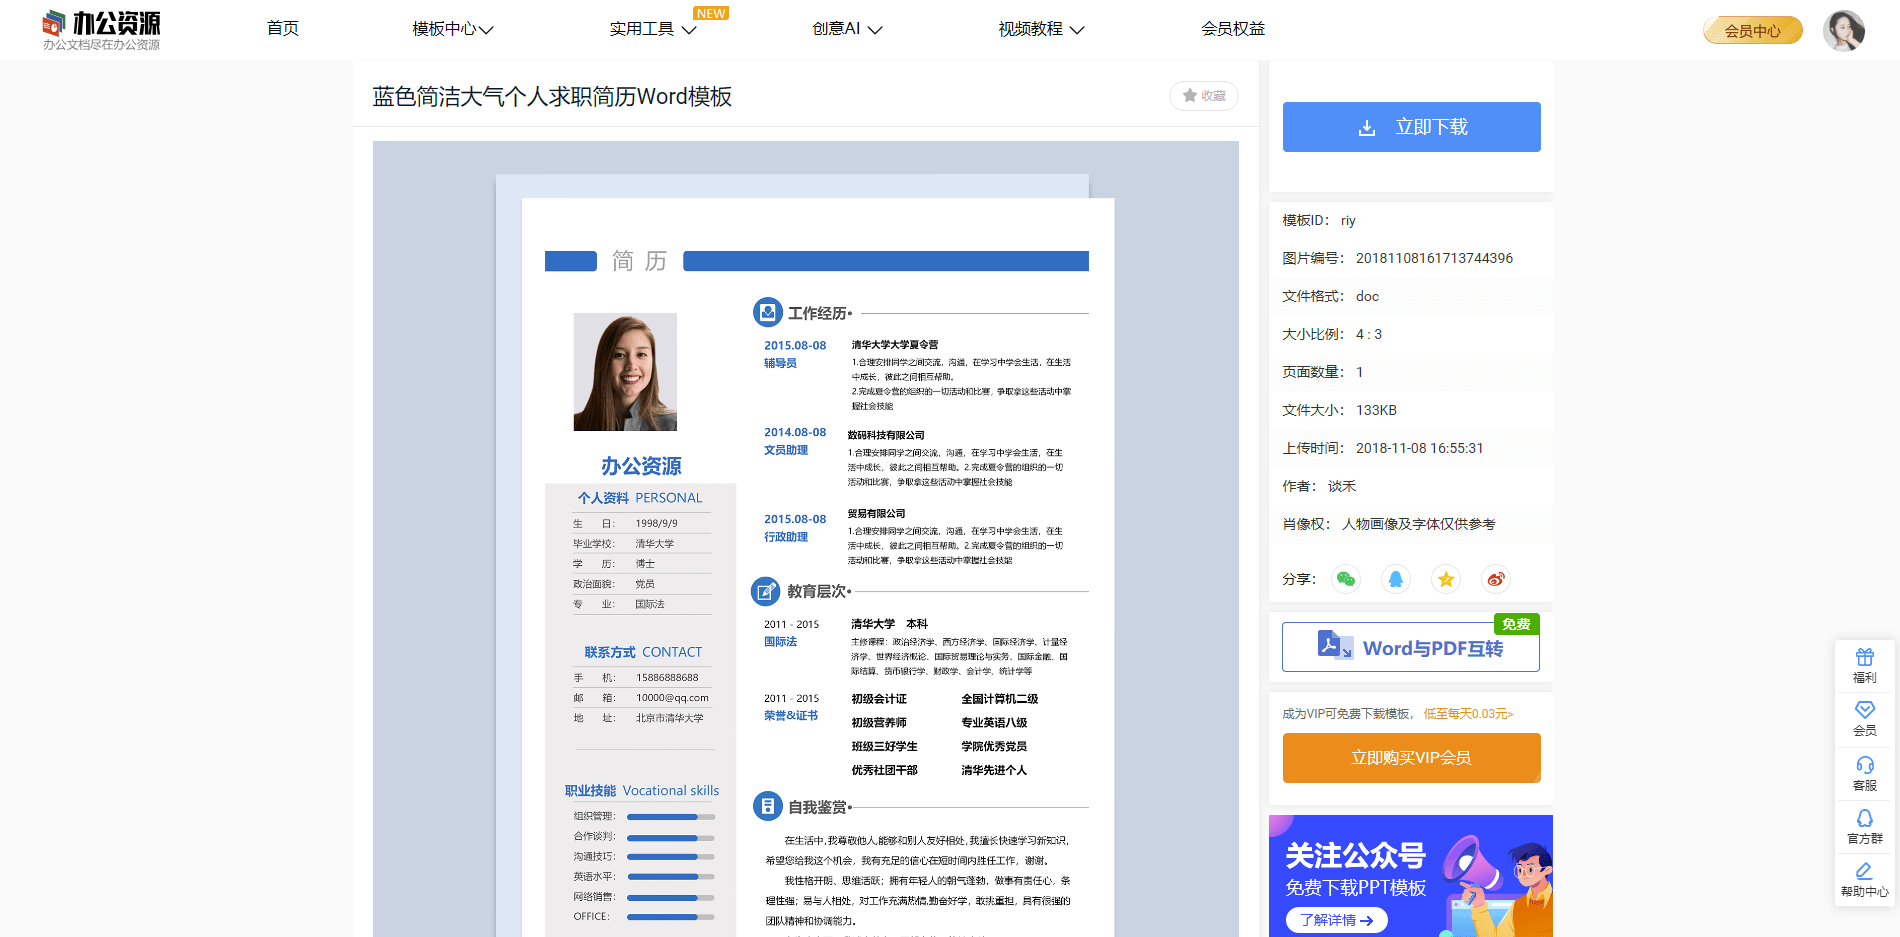This screenshot has width=1900, height=937.
Task: Open 帮助中心 help icon
Action: pos(1864,879)
